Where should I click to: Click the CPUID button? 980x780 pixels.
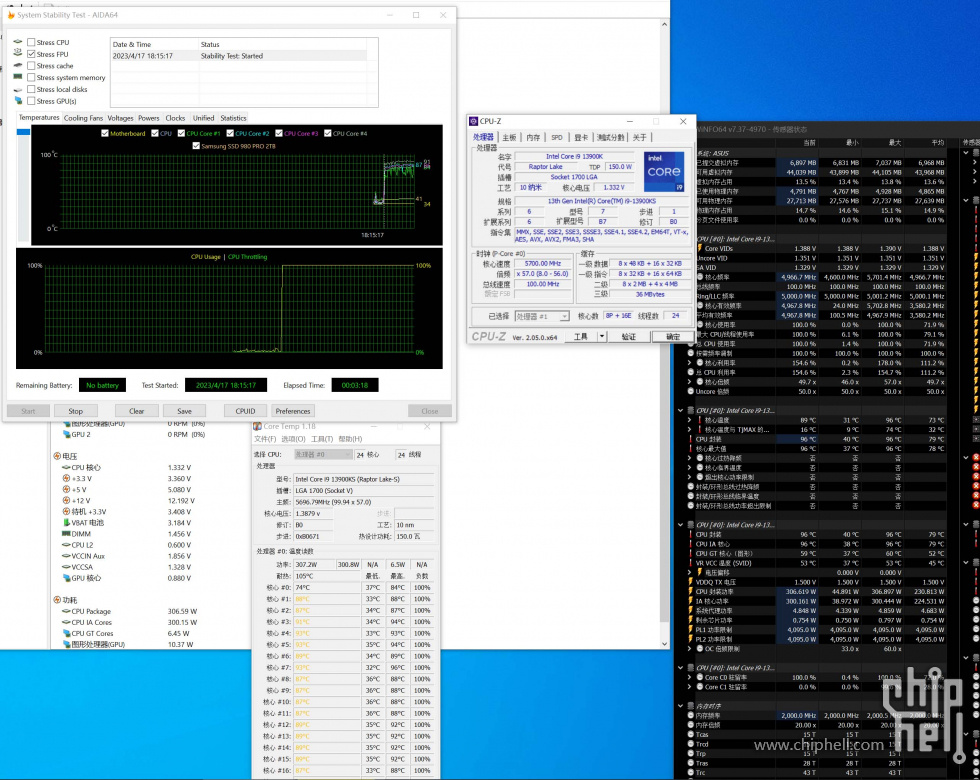(x=246, y=411)
